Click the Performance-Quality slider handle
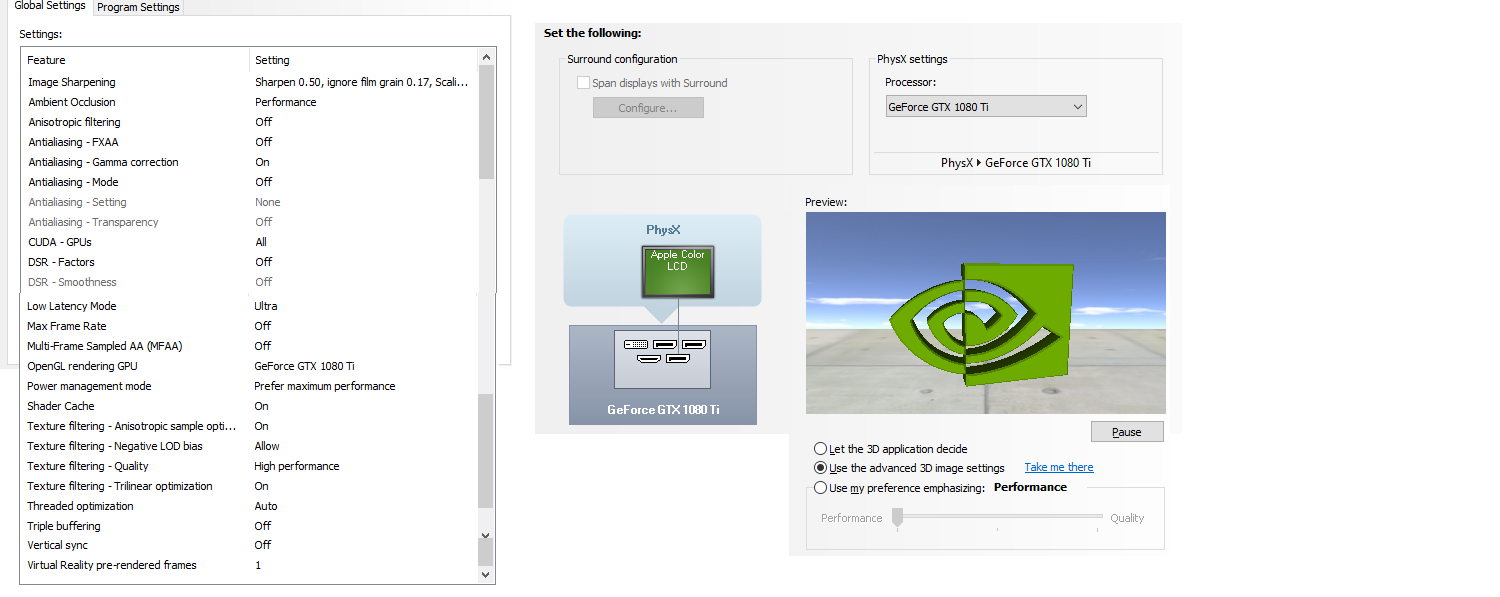This screenshot has width=1500, height=597. click(898, 517)
